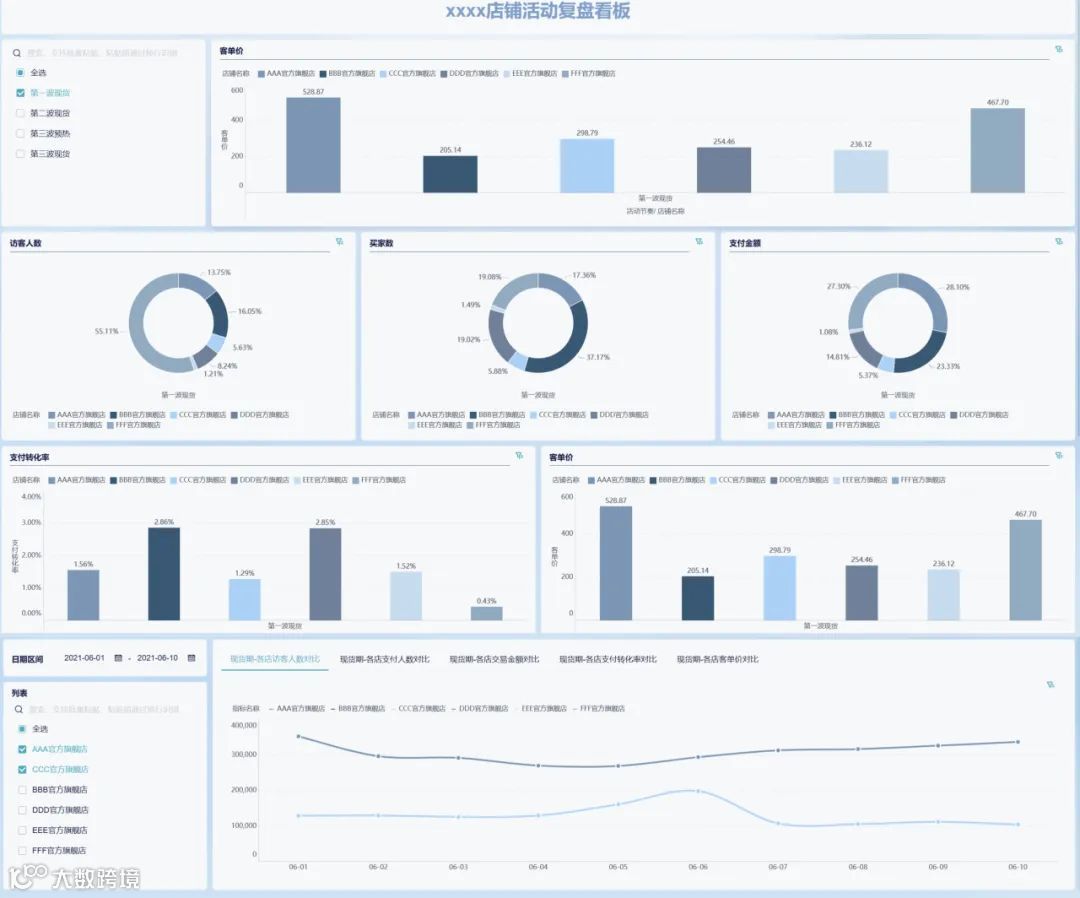Switch to the 现货期-各店支付人数对比 tab
The width and height of the screenshot is (1080, 898).
click(x=384, y=659)
